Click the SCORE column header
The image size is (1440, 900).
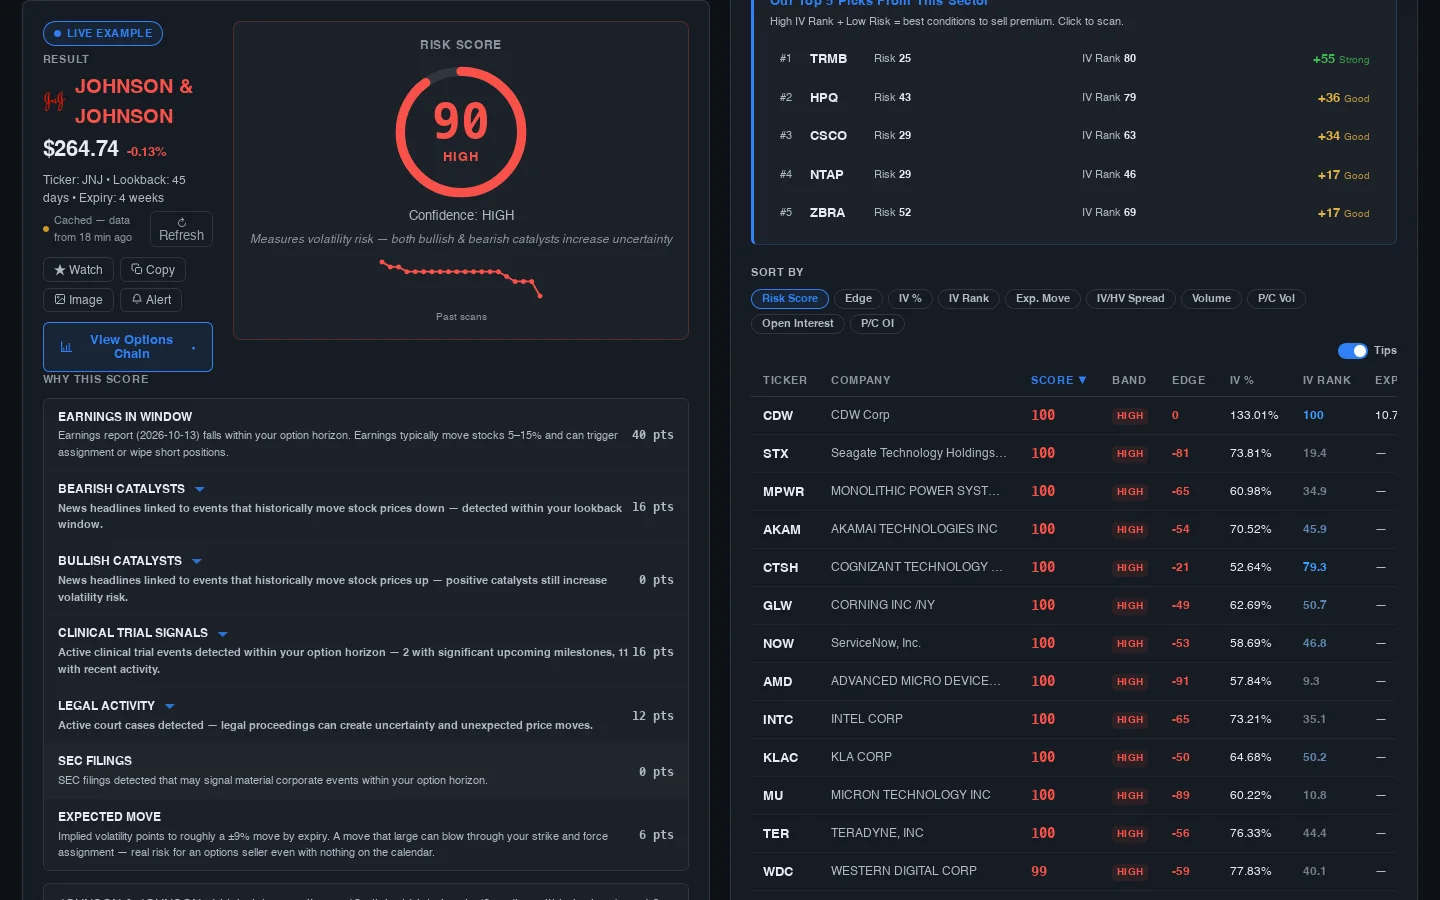(x=1058, y=380)
